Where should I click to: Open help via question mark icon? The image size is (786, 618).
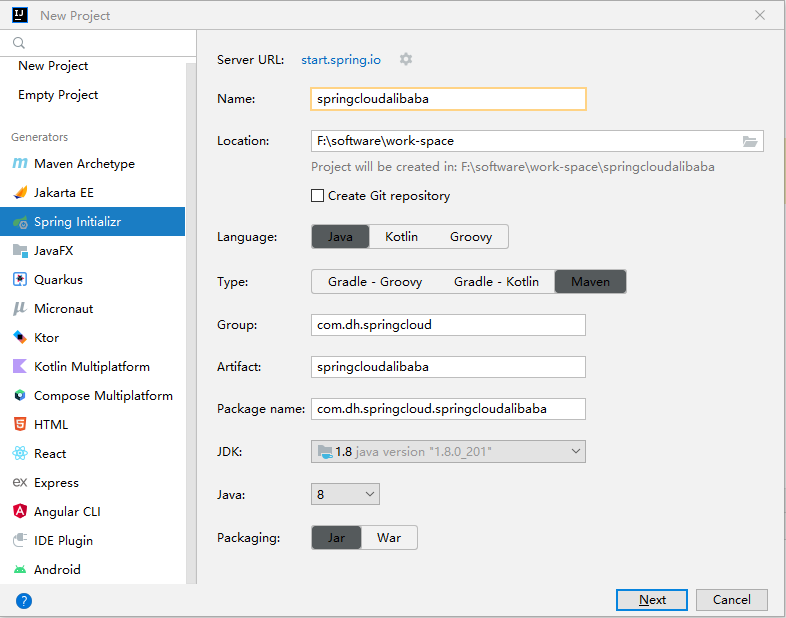click(x=24, y=600)
